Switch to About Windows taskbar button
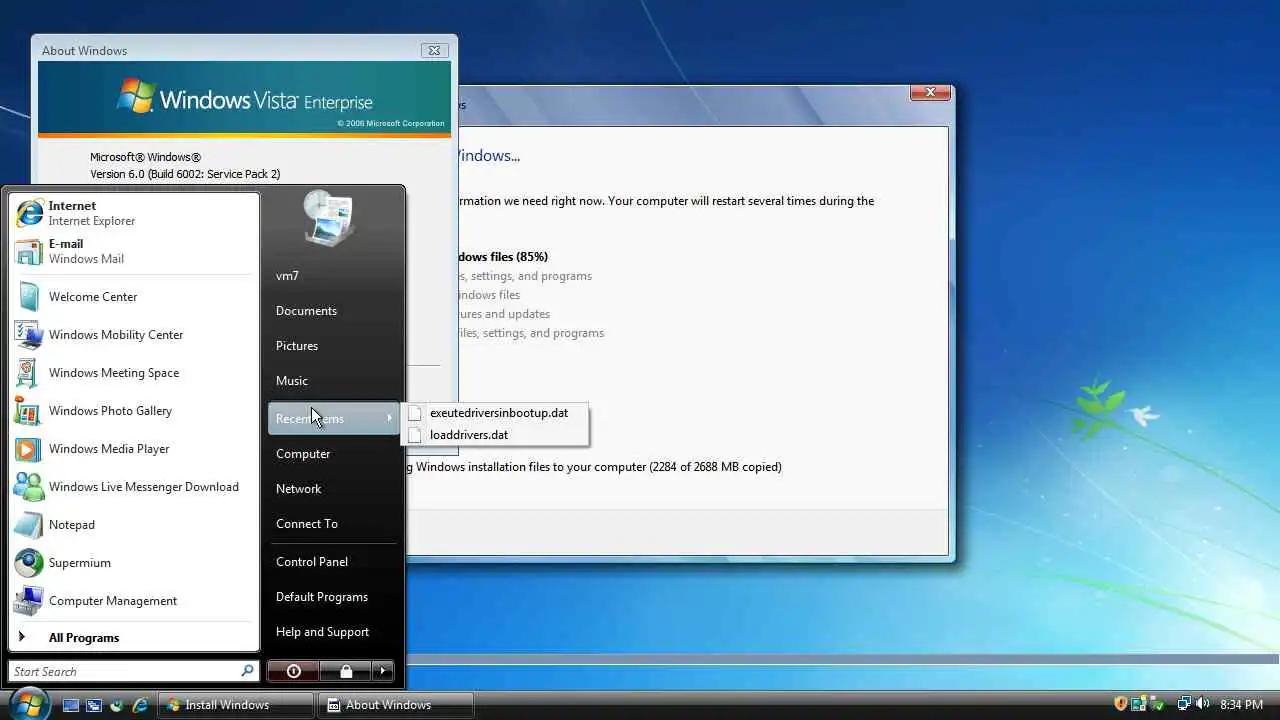The image size is (1280, 720). [x=397, y=705]
